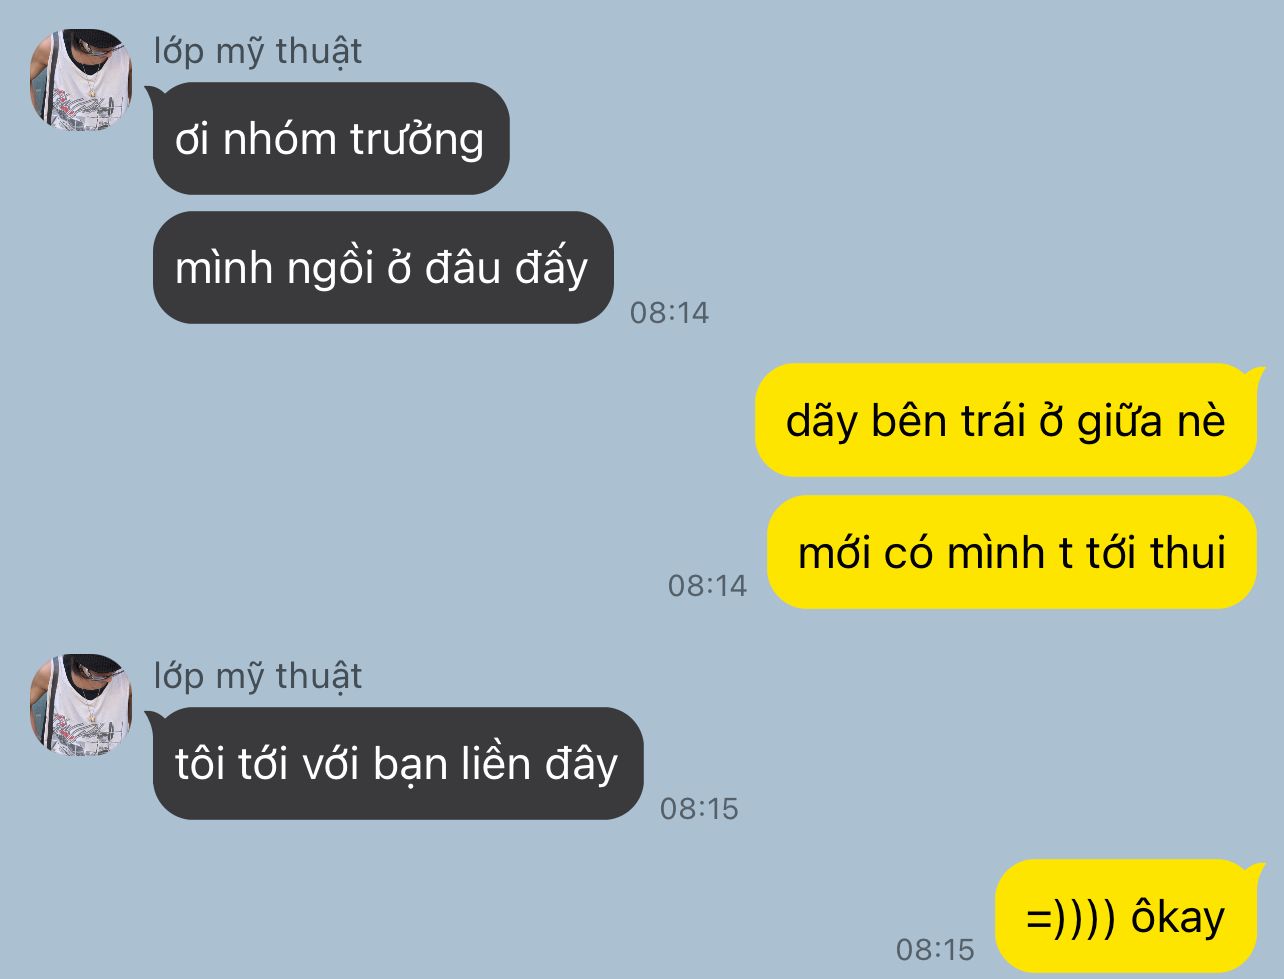The image size is (1284, 979).
Task: Select the yellow 'dãy bên trái ở giữa nè' bubble
Action: [x=1008, y=420]
